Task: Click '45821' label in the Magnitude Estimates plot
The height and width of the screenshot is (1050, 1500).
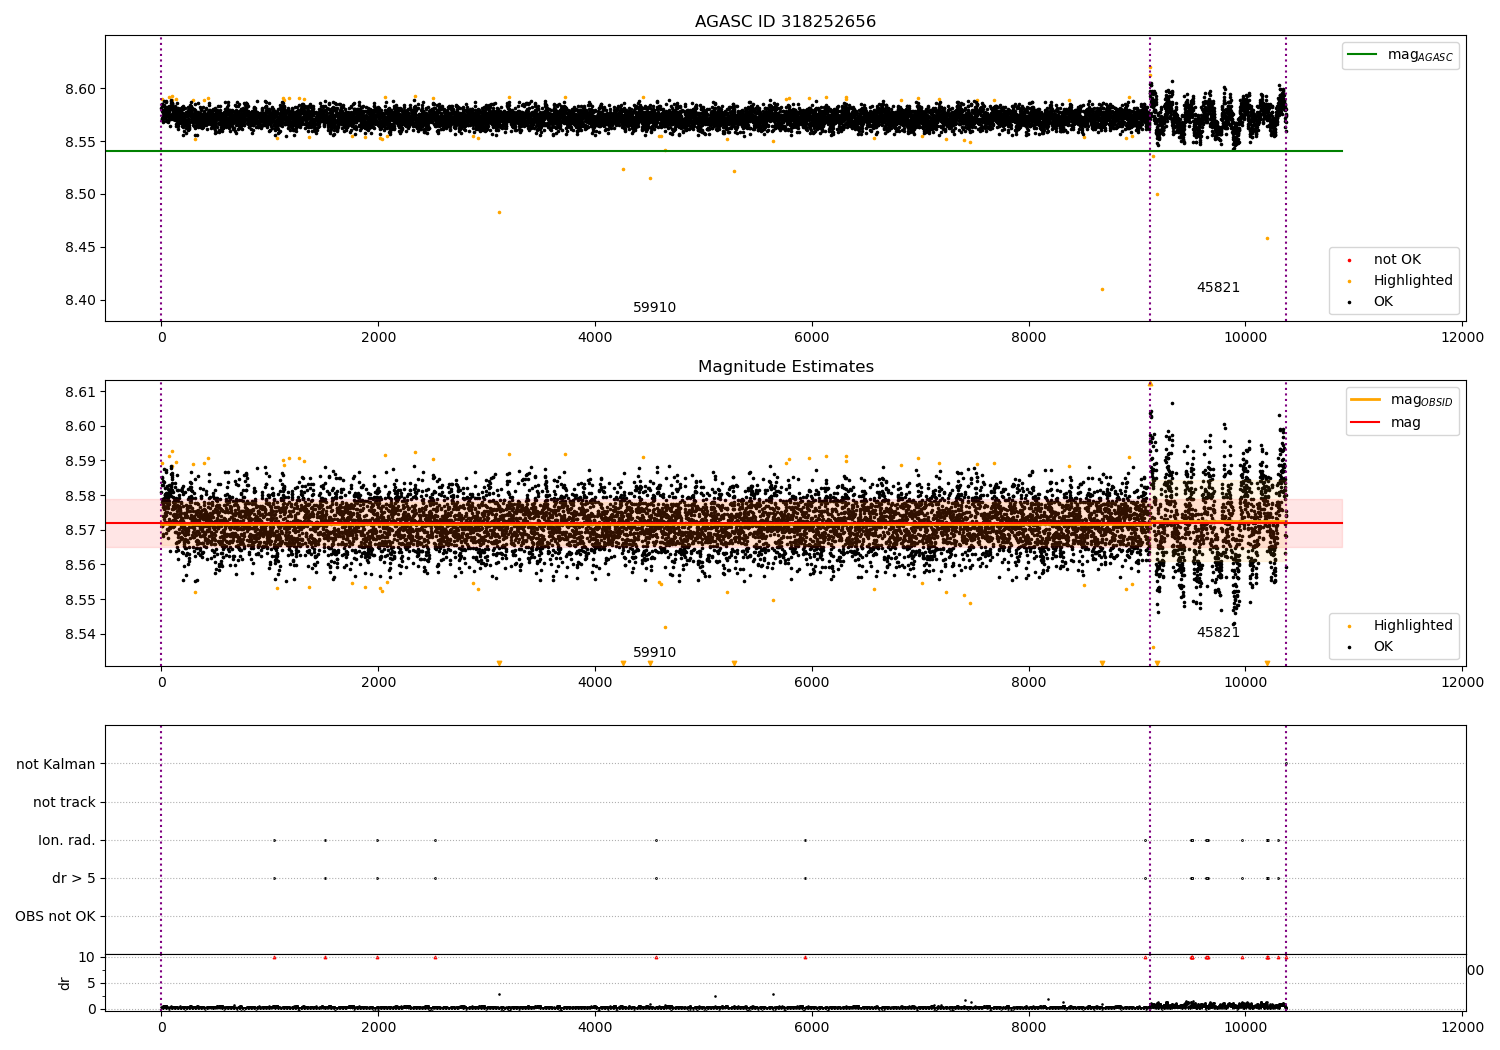Action: (x=1218, y=633)
